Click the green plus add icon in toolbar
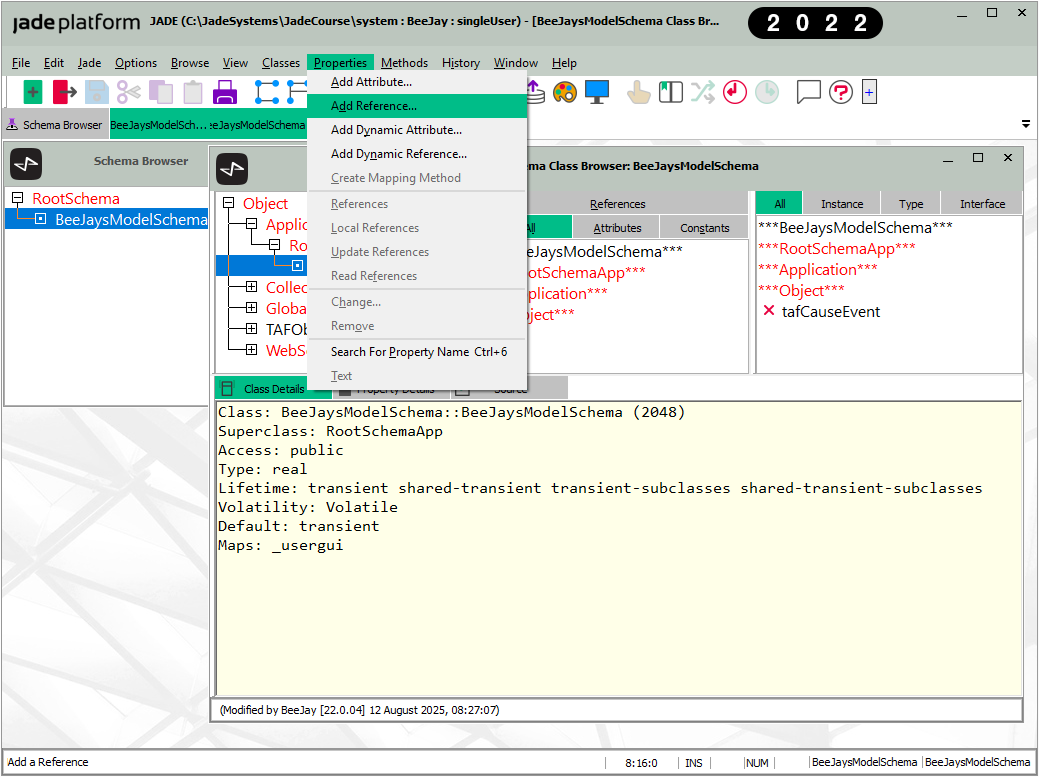 [33, 92]
